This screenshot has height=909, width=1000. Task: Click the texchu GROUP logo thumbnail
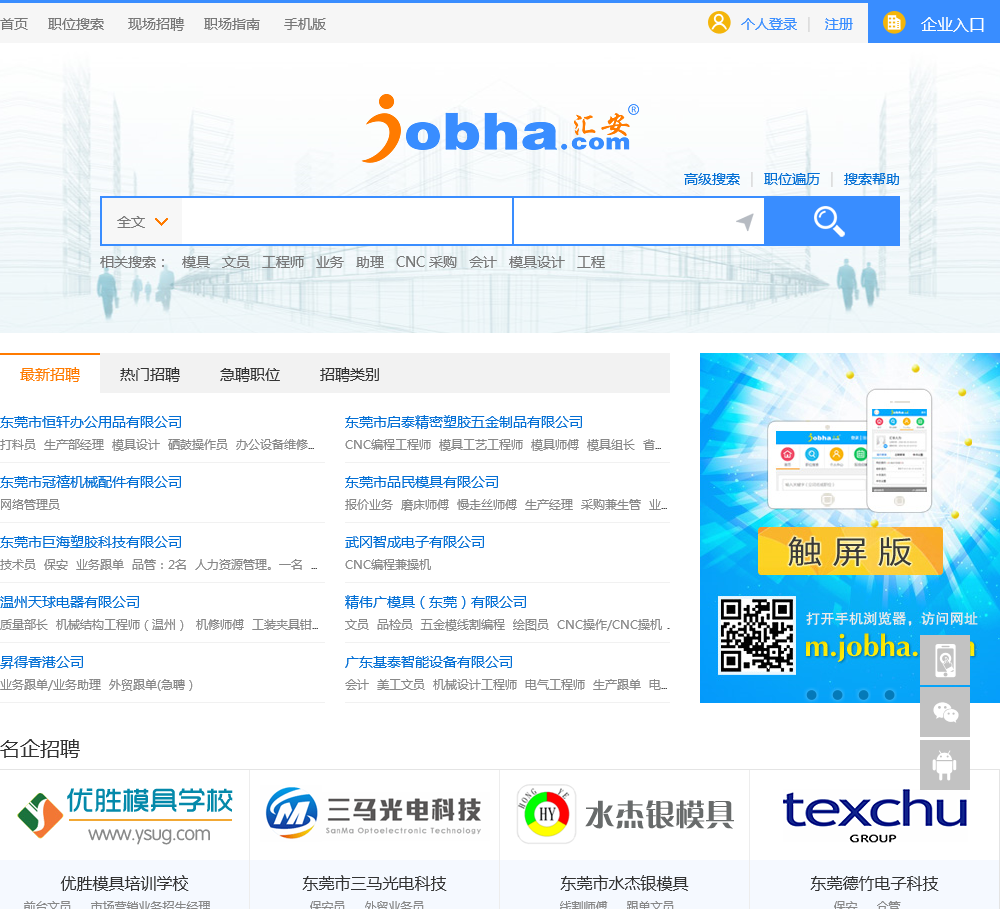874,816
